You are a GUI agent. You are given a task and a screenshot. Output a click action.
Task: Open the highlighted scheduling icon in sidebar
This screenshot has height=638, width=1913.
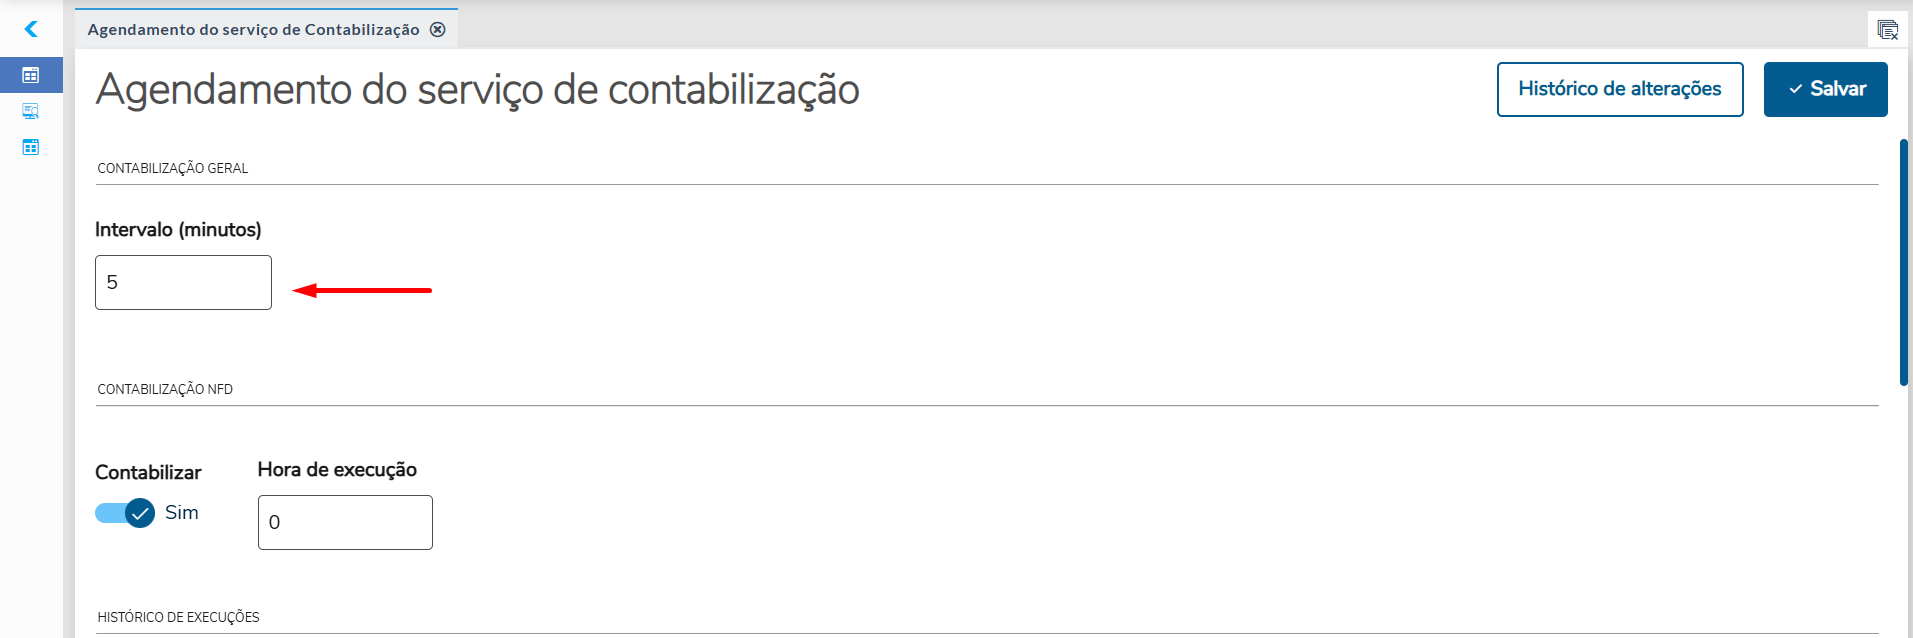tap(31, 75)
